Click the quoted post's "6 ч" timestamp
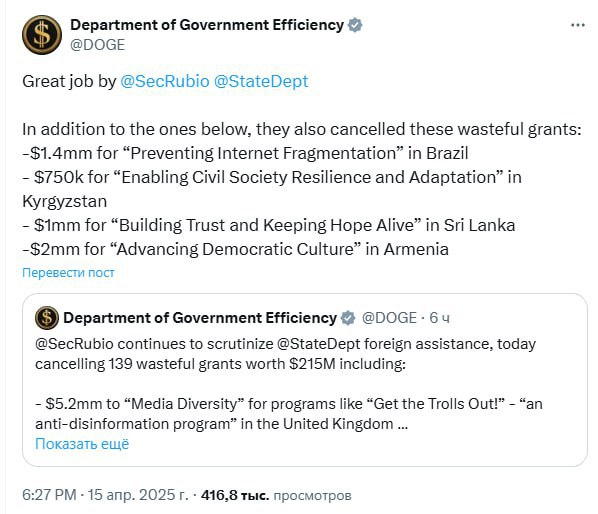 point(439,318)
